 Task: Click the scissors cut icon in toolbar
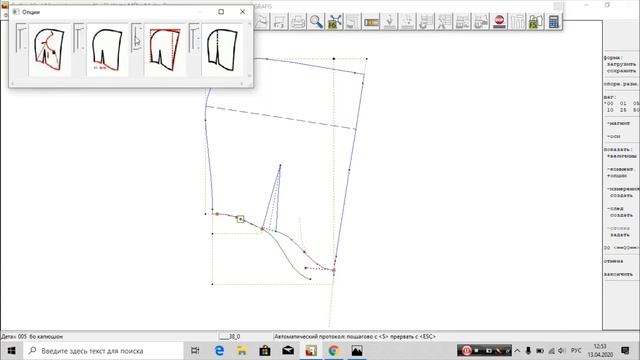pos(444,21)
